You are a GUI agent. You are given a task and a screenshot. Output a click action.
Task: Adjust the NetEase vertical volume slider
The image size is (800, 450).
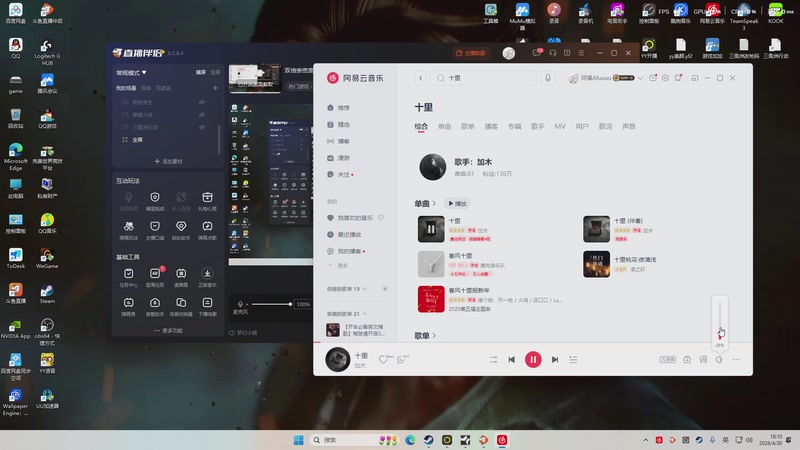coord(720,320)
